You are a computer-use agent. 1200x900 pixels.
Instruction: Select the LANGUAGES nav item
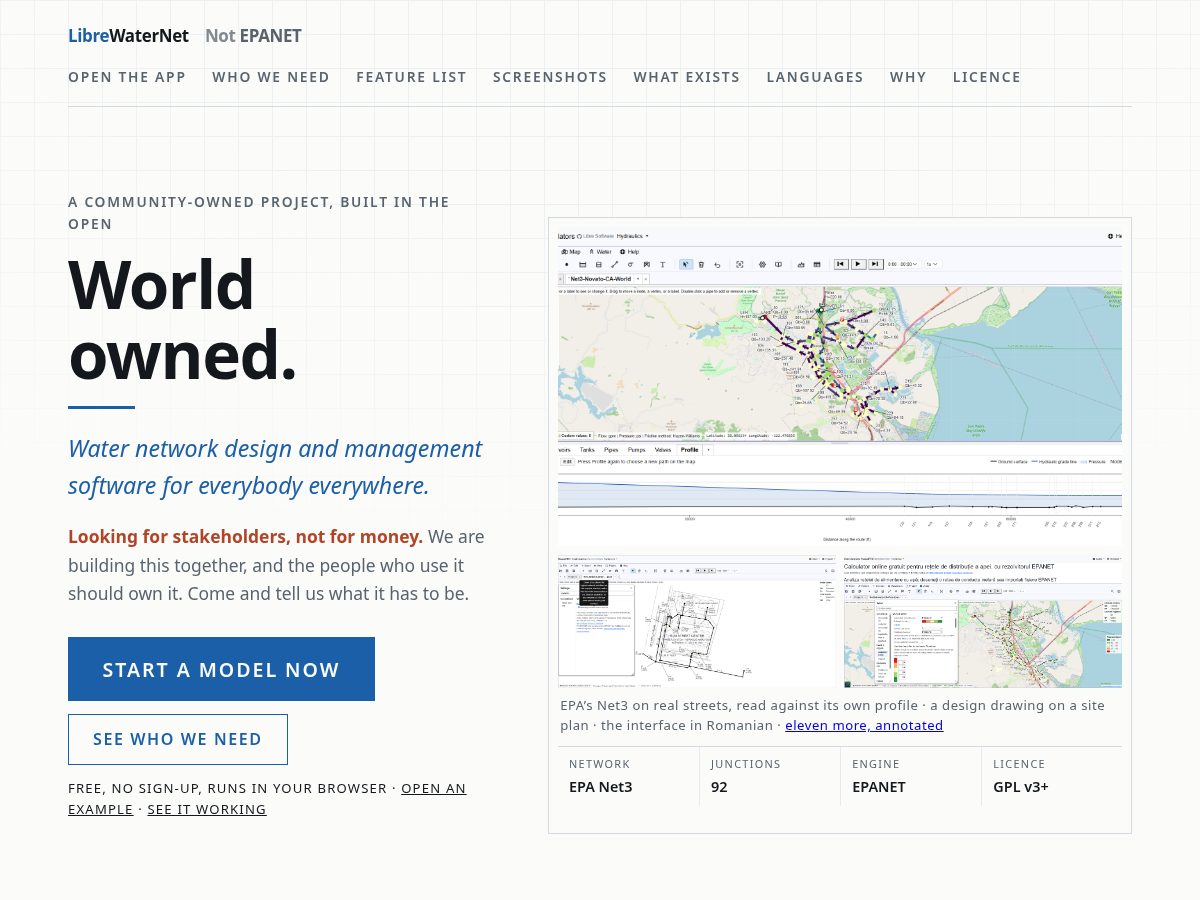tap(815, 77)
